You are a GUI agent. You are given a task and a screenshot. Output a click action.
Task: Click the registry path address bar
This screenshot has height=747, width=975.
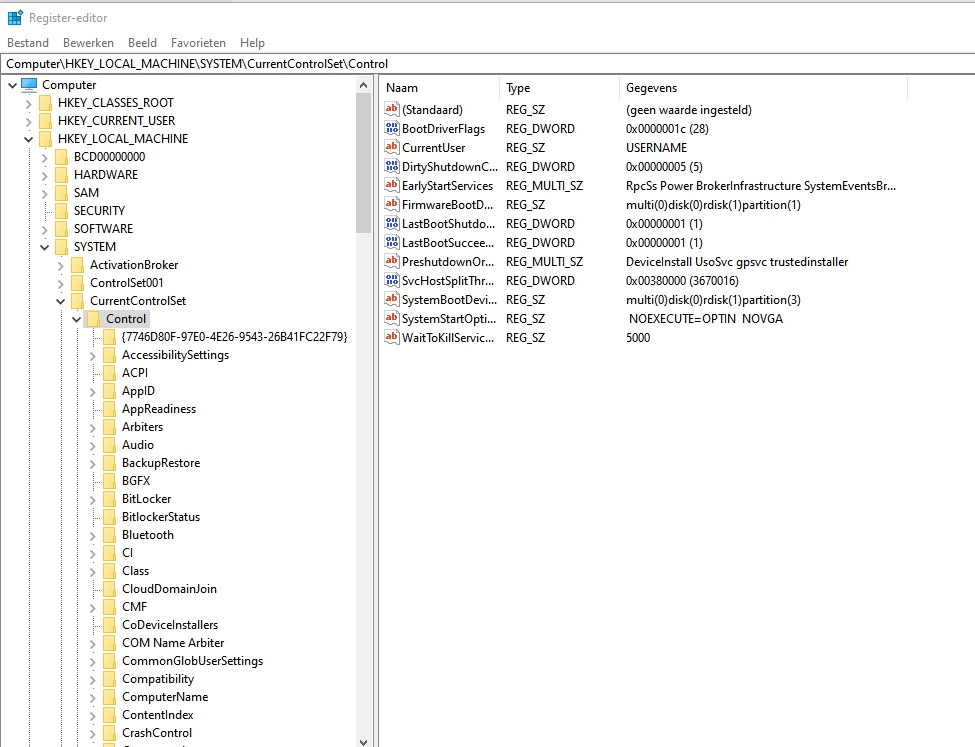click(487, 64)
